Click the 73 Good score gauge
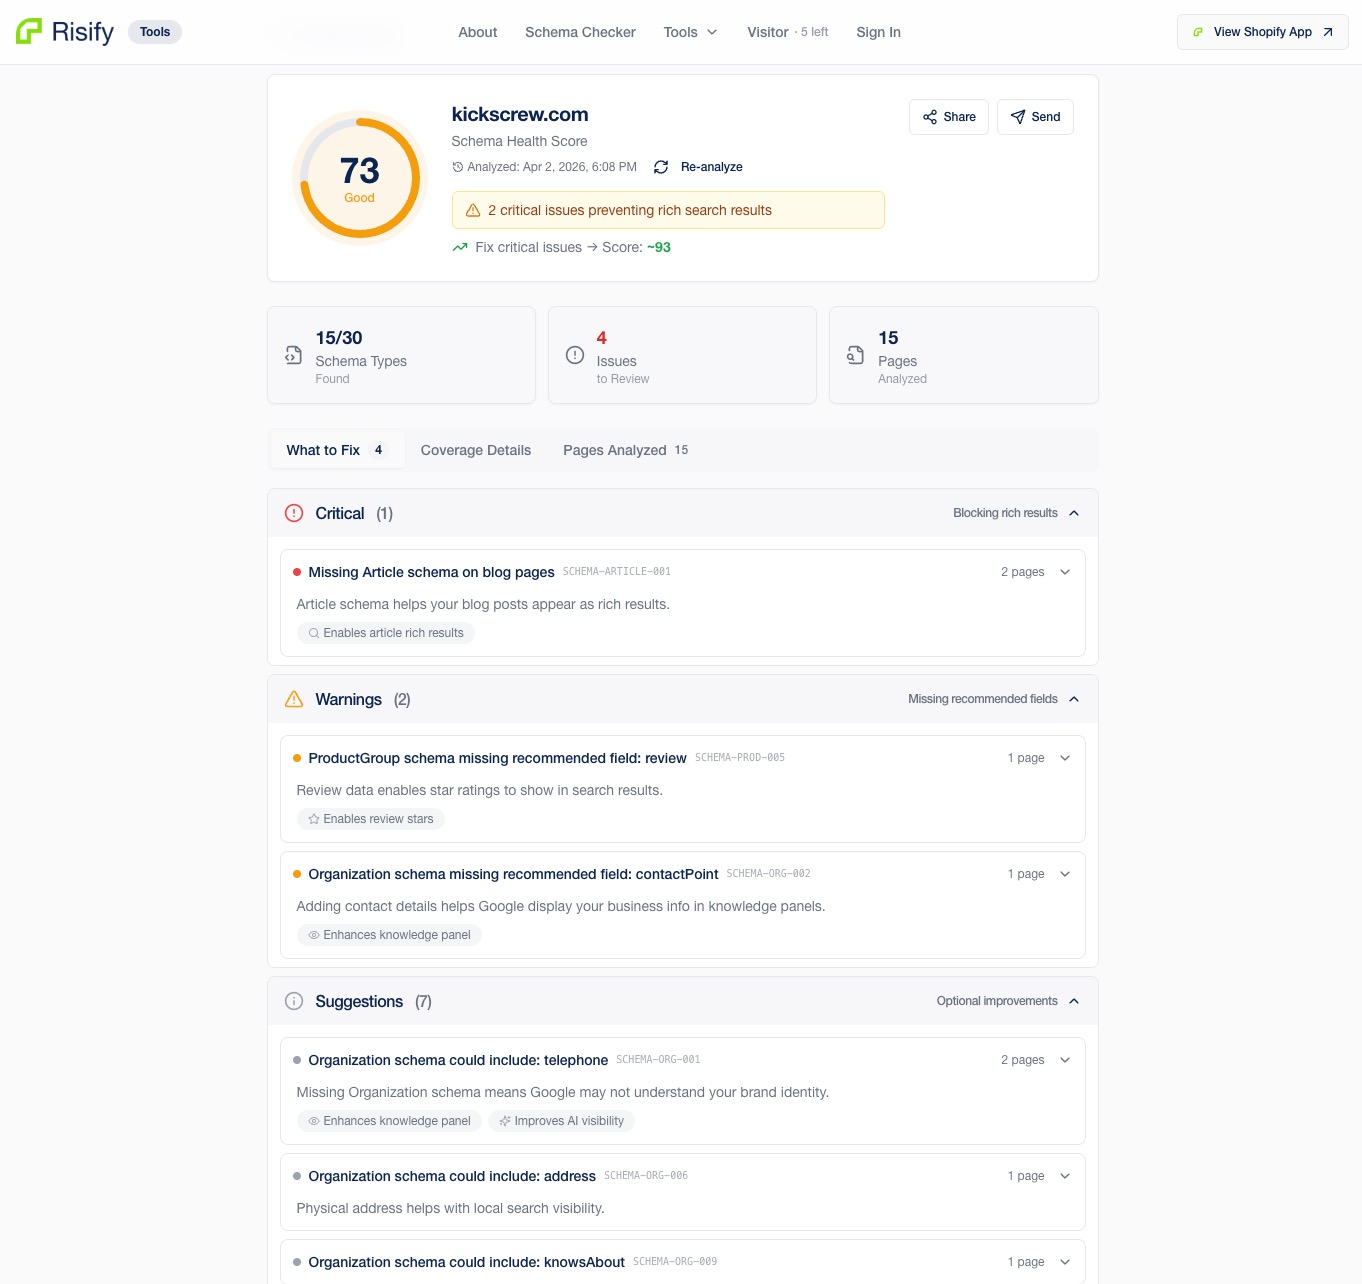1362x1284 pixels. [x=360, y=178]
